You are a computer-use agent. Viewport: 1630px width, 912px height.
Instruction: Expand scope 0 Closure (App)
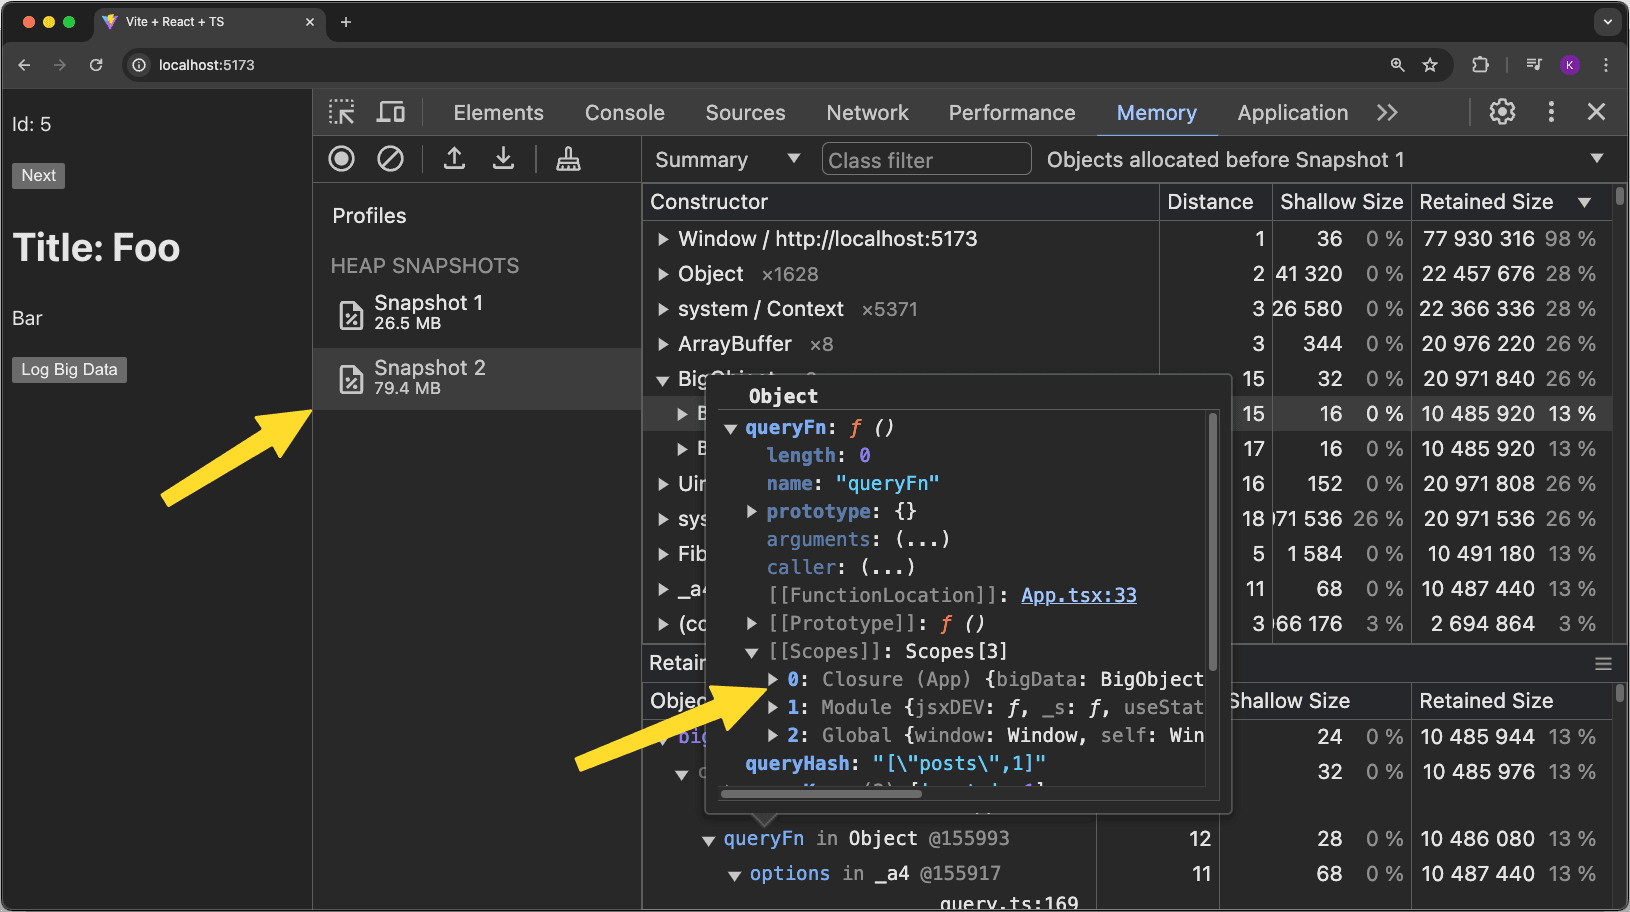(x=773, y=680)
